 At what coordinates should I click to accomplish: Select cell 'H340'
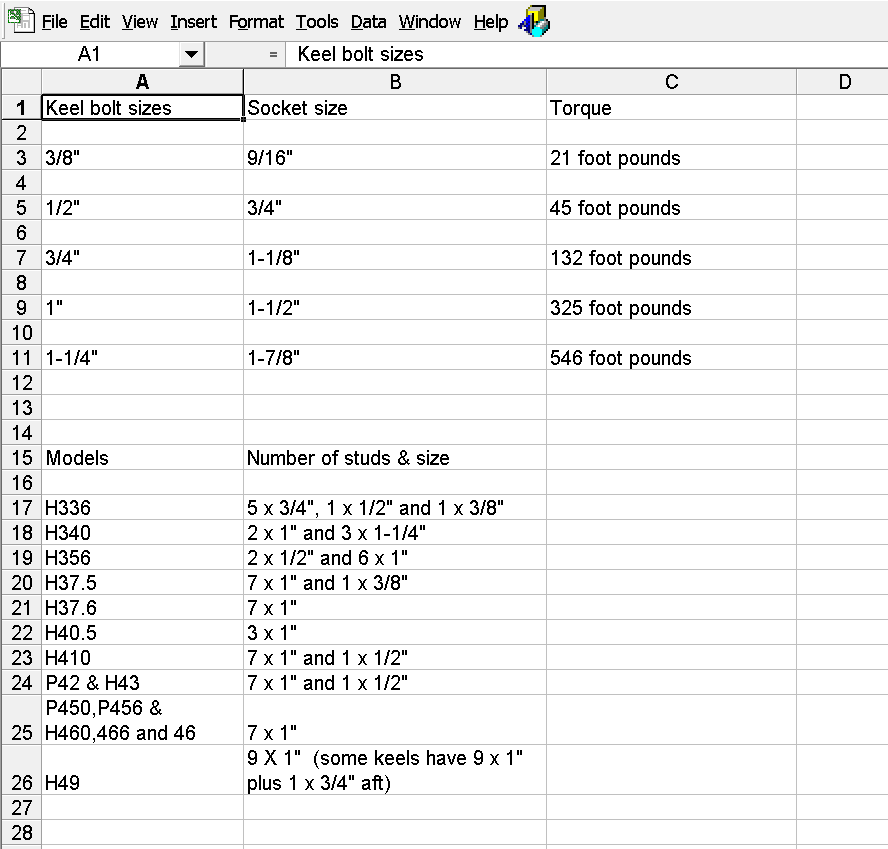point(142,532)
